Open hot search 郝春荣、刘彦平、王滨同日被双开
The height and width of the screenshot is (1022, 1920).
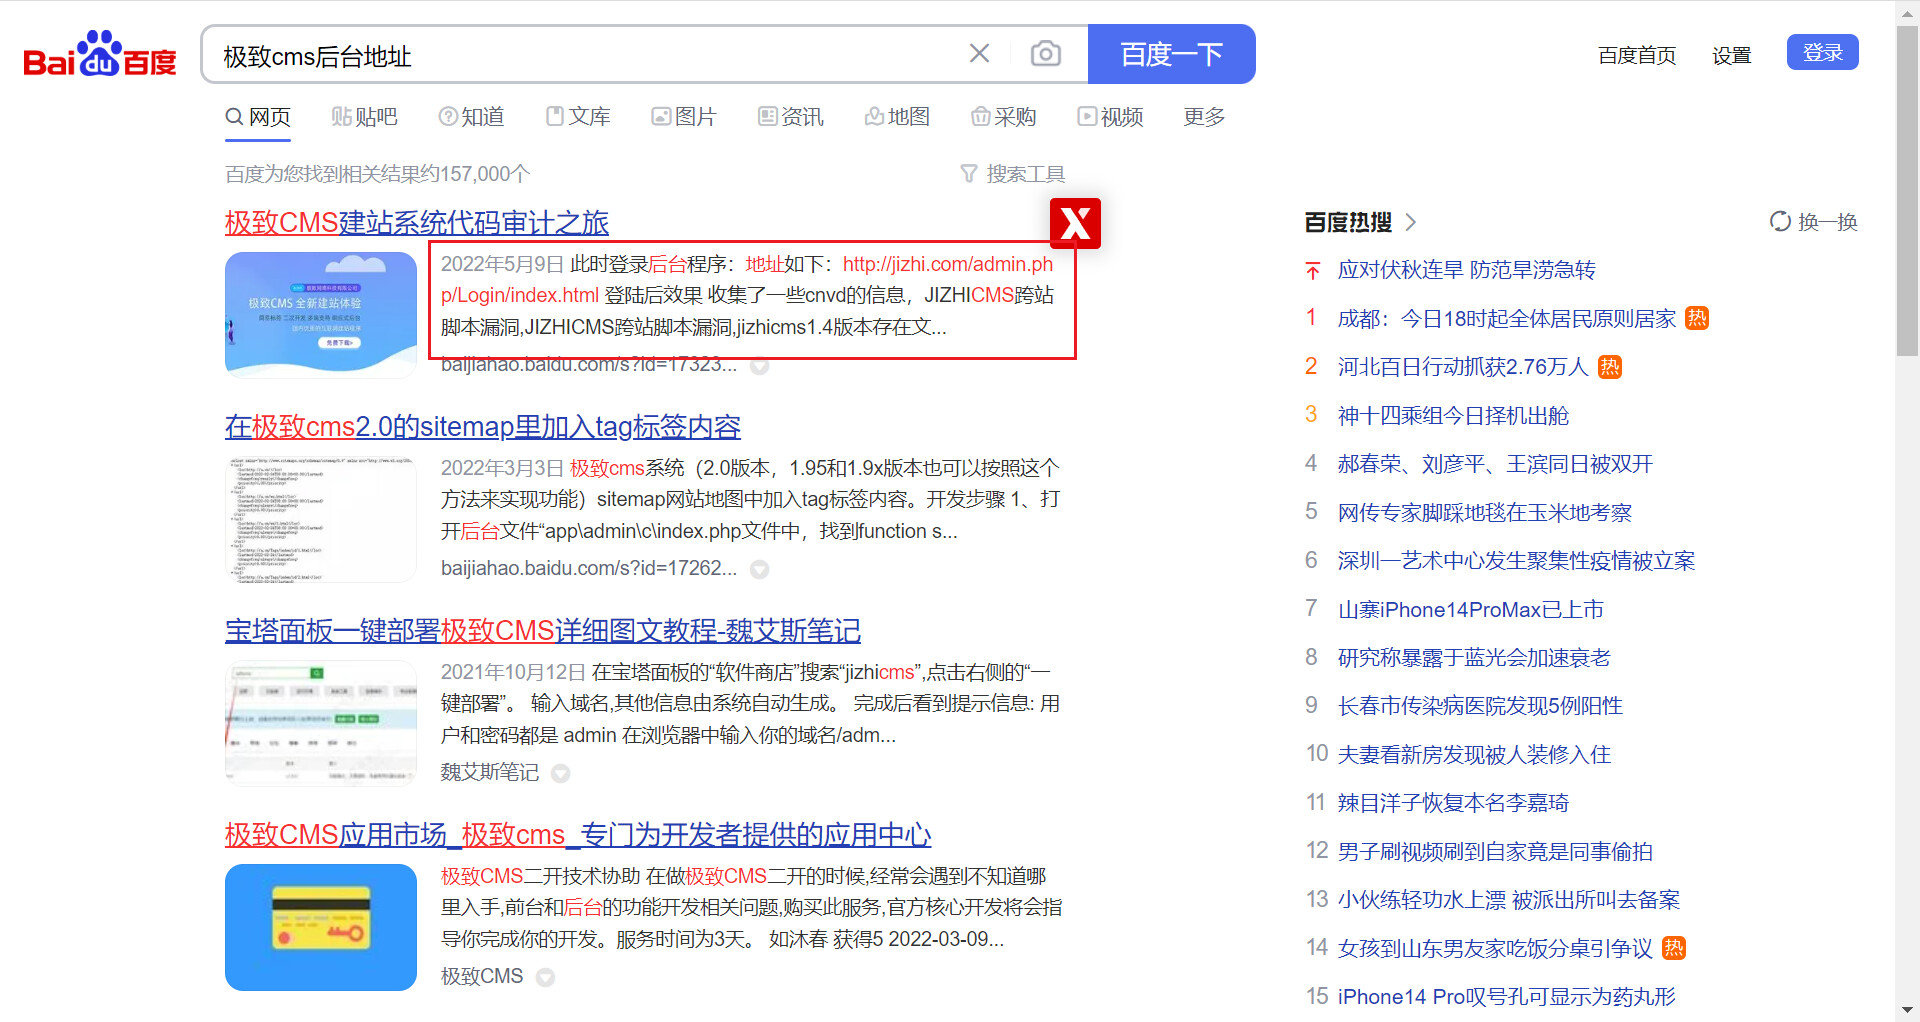tap(1495, 464)
